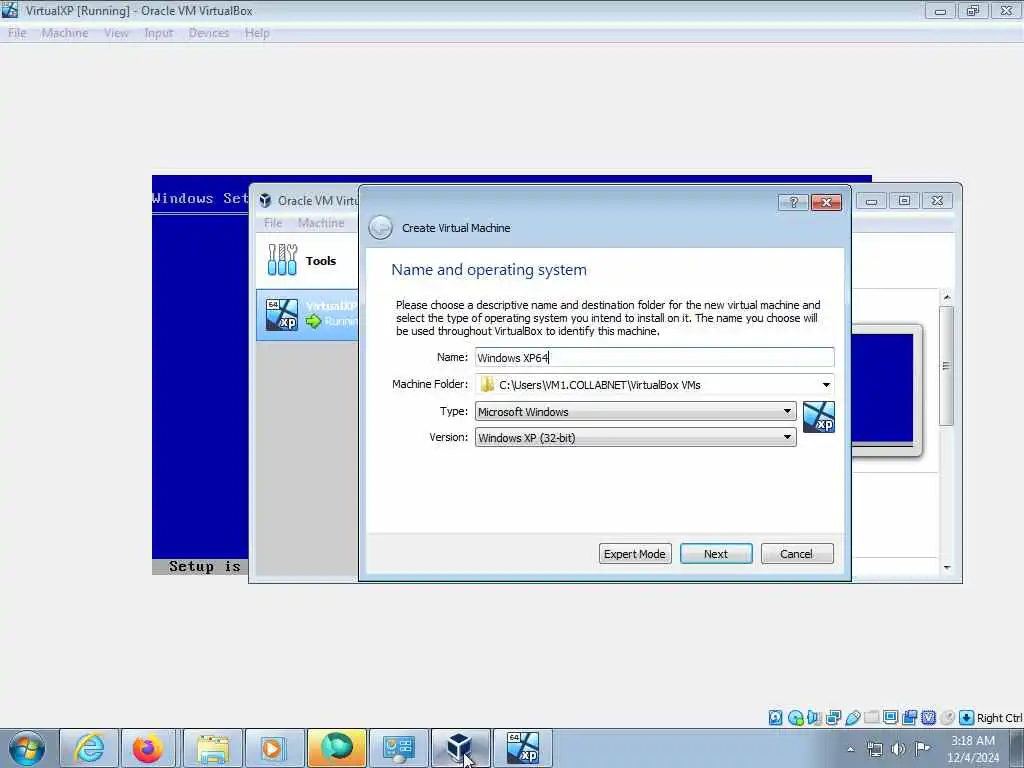This screenshot has height=768, width=1024.
Task: Open the Machine Folder dropdown
Action: (826, 385)
